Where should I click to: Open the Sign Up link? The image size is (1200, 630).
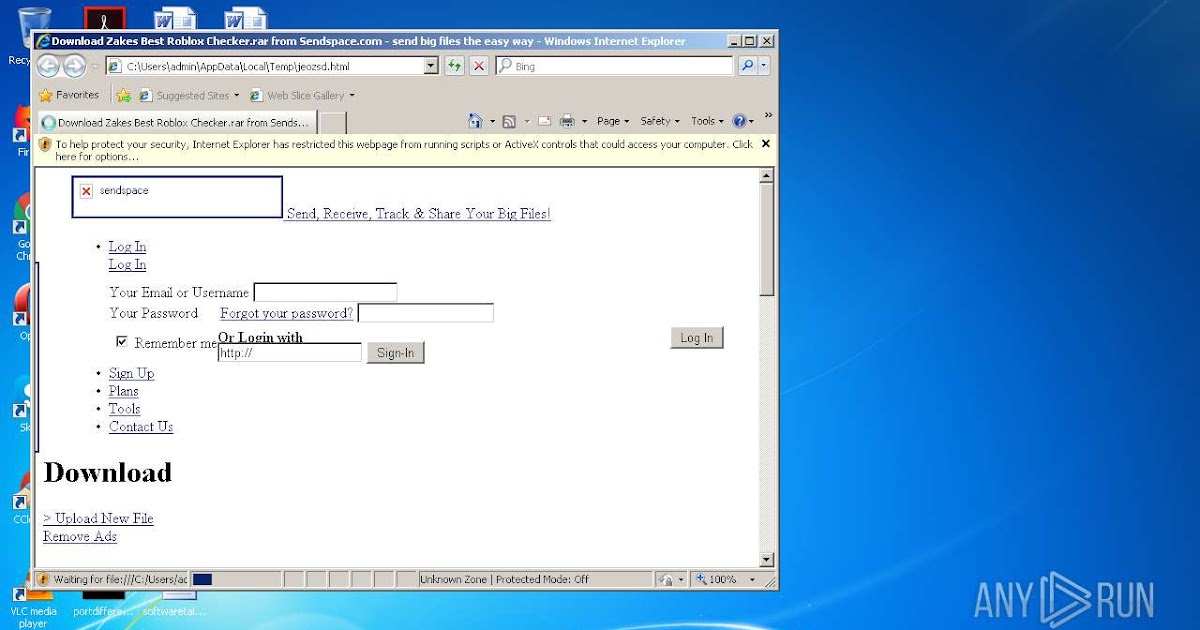[x=131, y=373]
